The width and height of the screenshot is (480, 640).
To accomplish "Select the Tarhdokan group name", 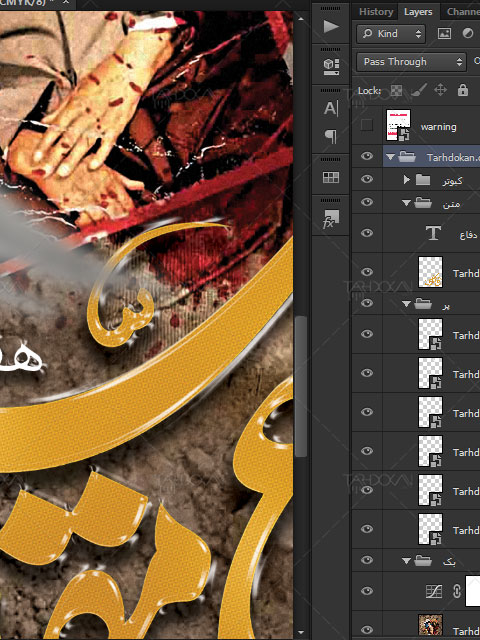I will pos(453,158).
